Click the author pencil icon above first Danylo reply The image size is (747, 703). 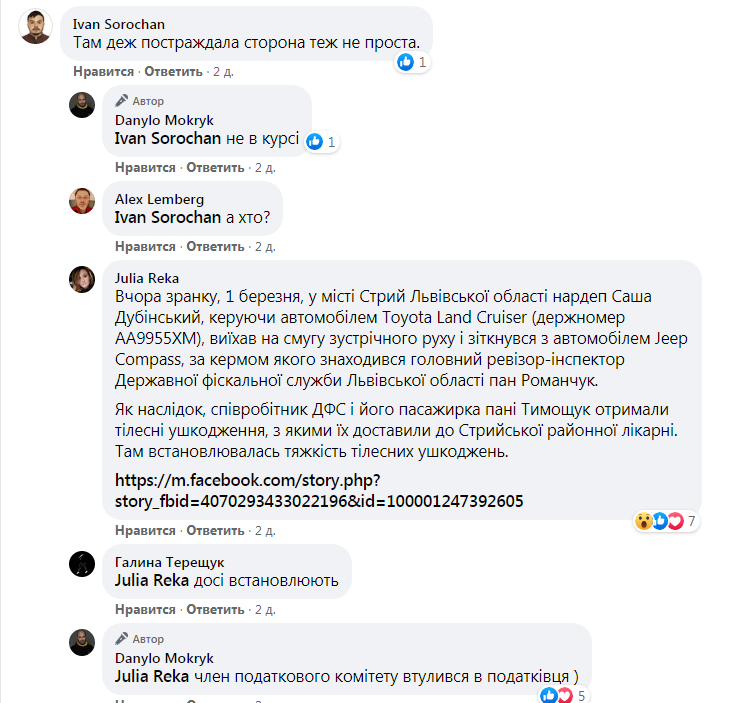pyautogui.click(x=122, y=101)
